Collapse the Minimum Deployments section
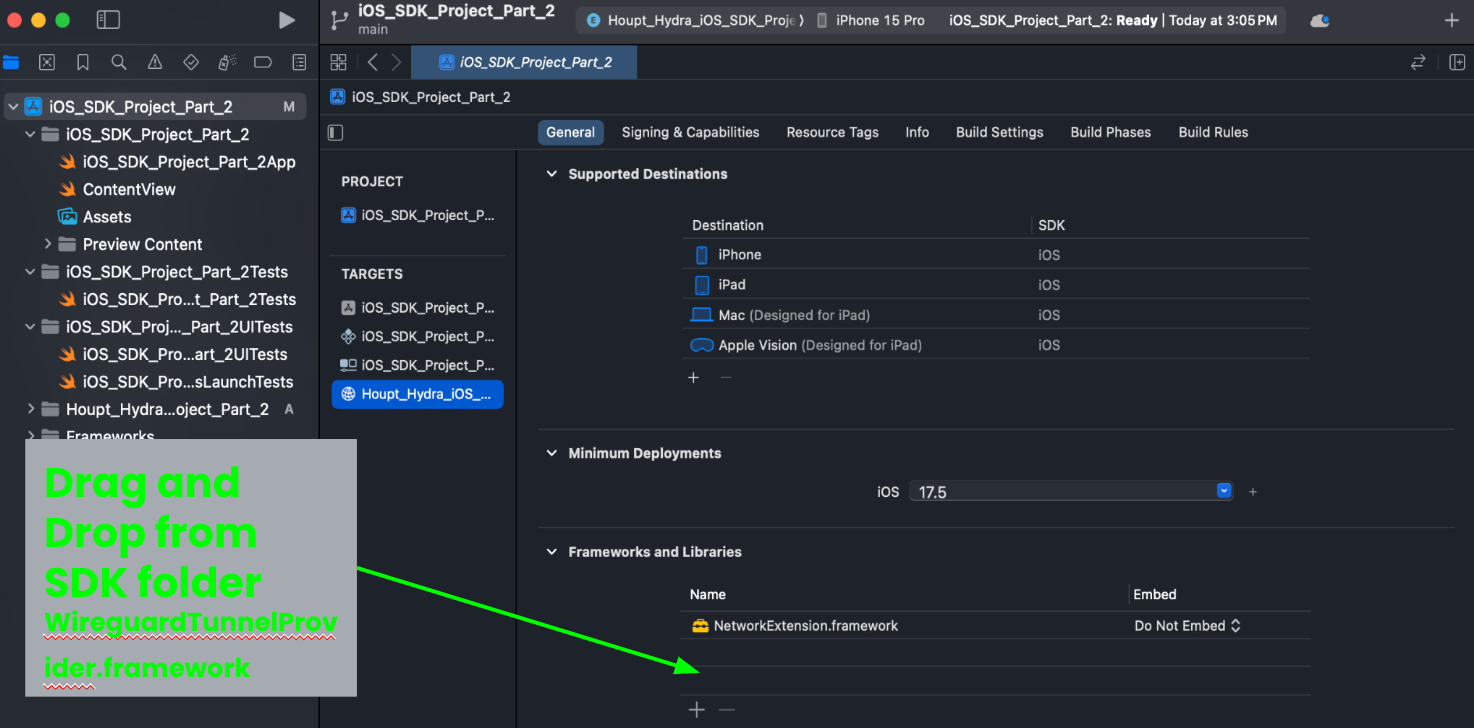The width and height of the screenshot is (1474, 728). [551, 453]
